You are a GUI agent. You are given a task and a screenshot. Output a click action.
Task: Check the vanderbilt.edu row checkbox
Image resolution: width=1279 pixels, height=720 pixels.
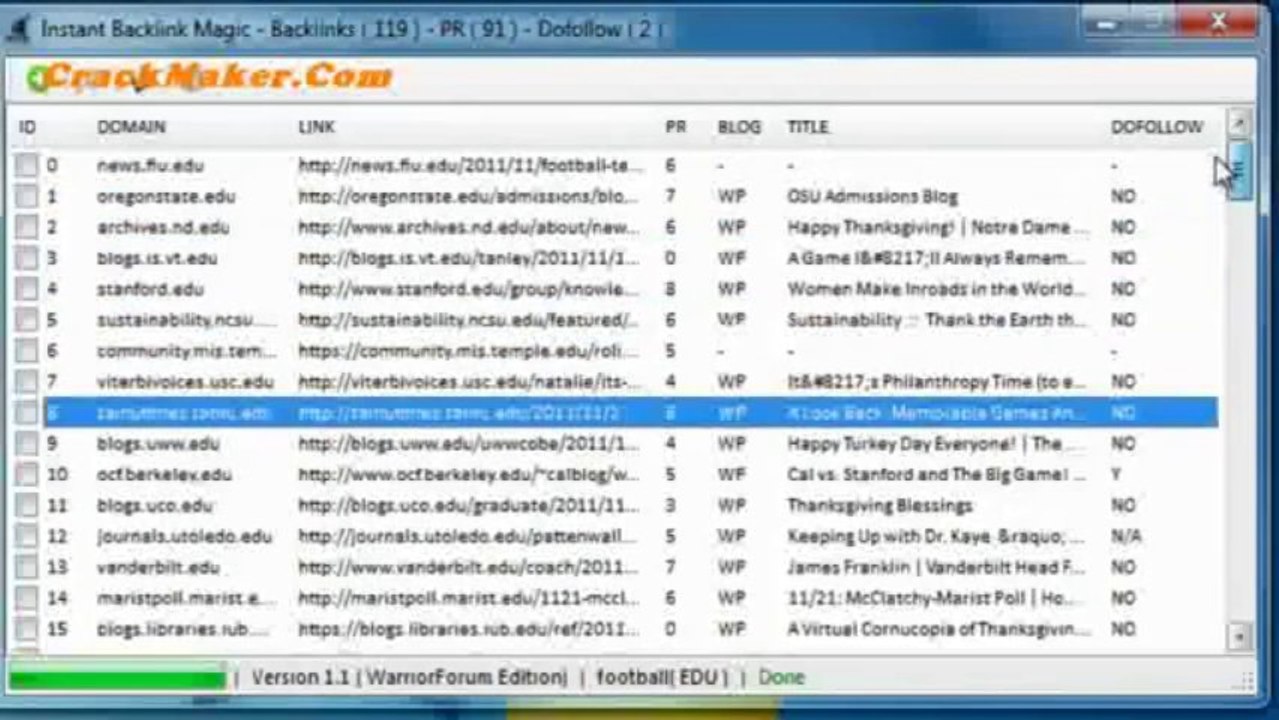[26, 567]
